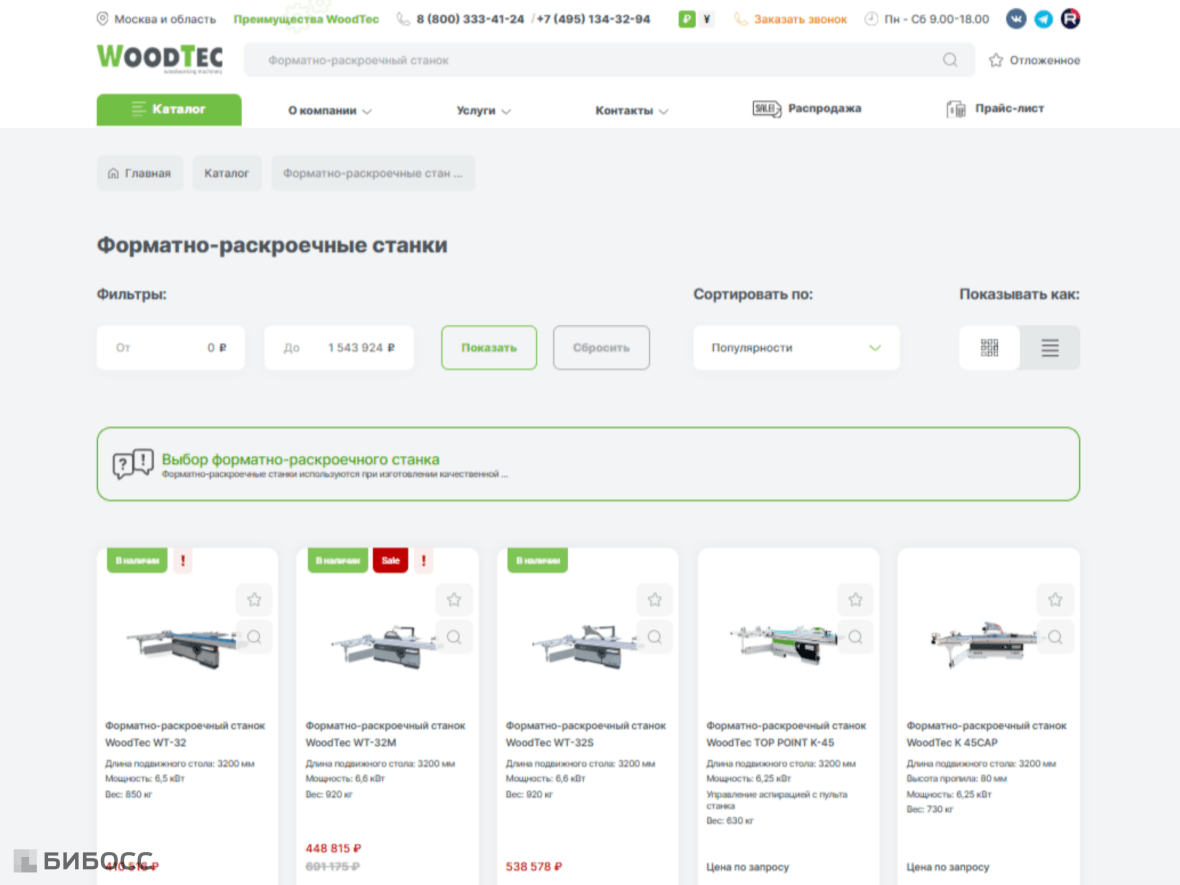Open sorting dropdown Популярности

pyautogui.click(x=796, y=348)
